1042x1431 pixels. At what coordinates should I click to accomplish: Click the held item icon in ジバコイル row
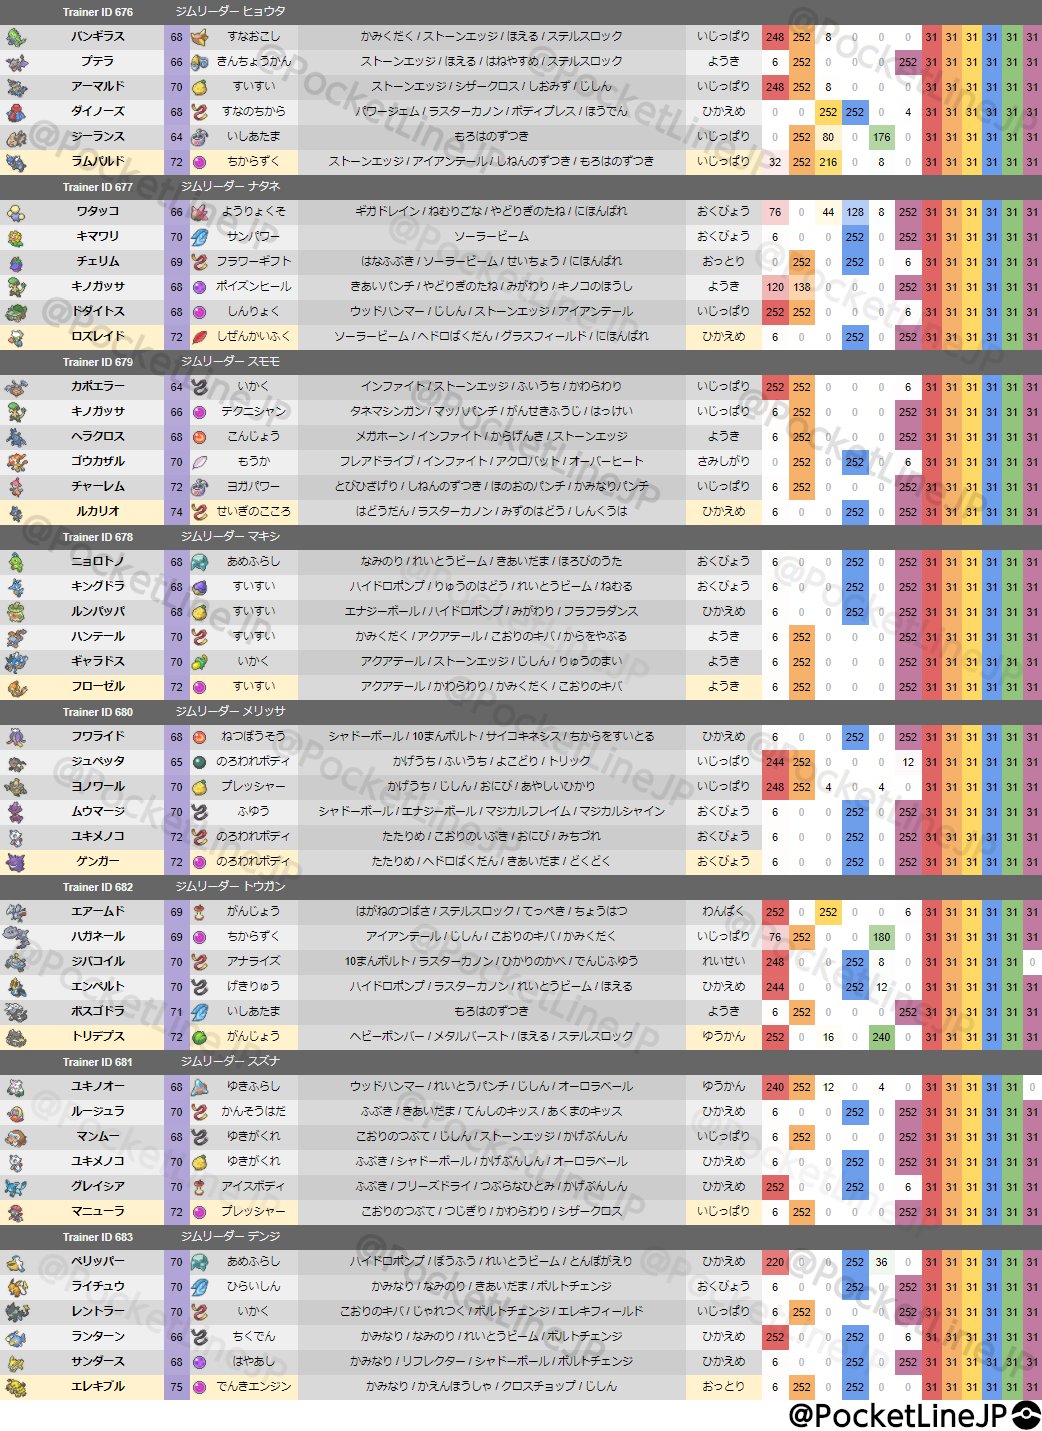tap(200, 962)
